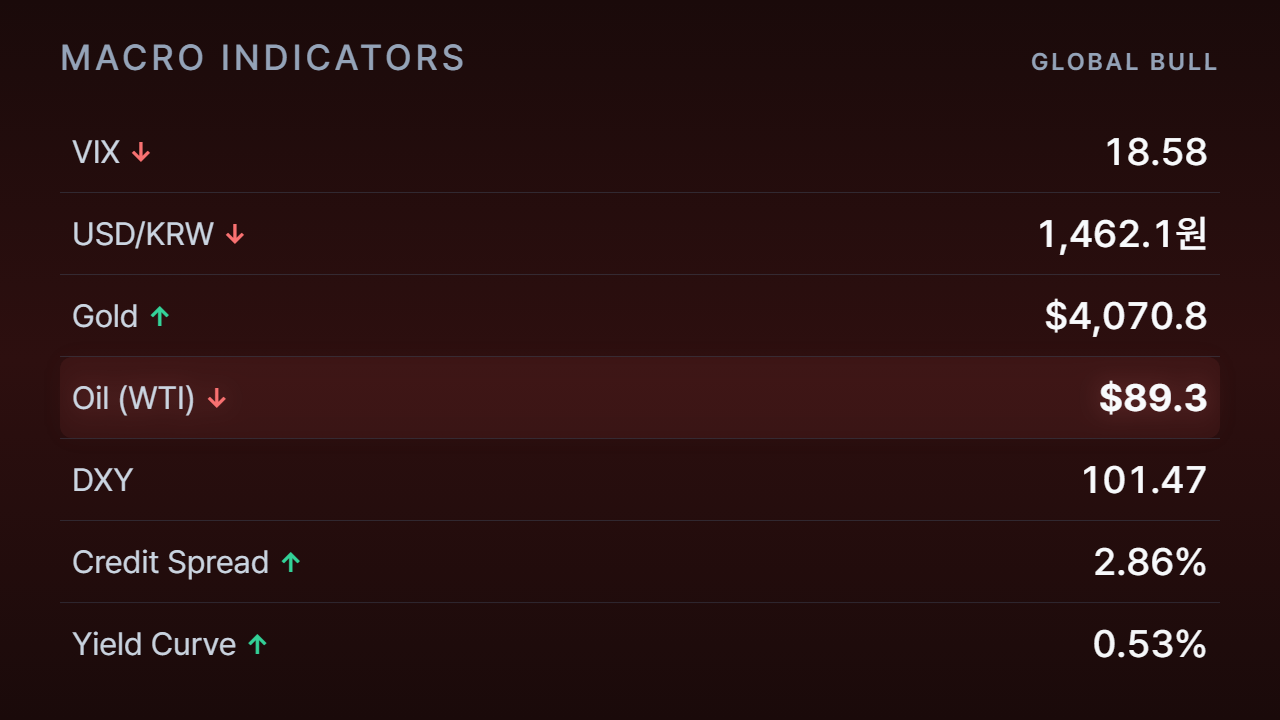The width and height of the screenshot is (1280, 720).
Task: Select the Gold indicator label
Action: (x=105, y=316)
